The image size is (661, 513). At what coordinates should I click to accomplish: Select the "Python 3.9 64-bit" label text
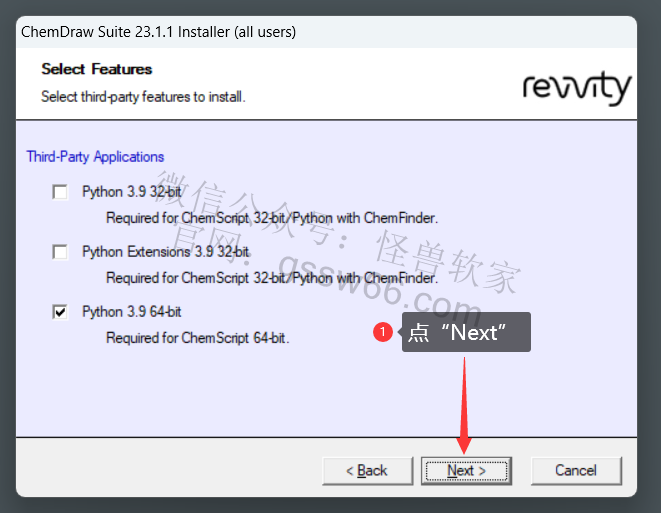click(x=132, y=312)
